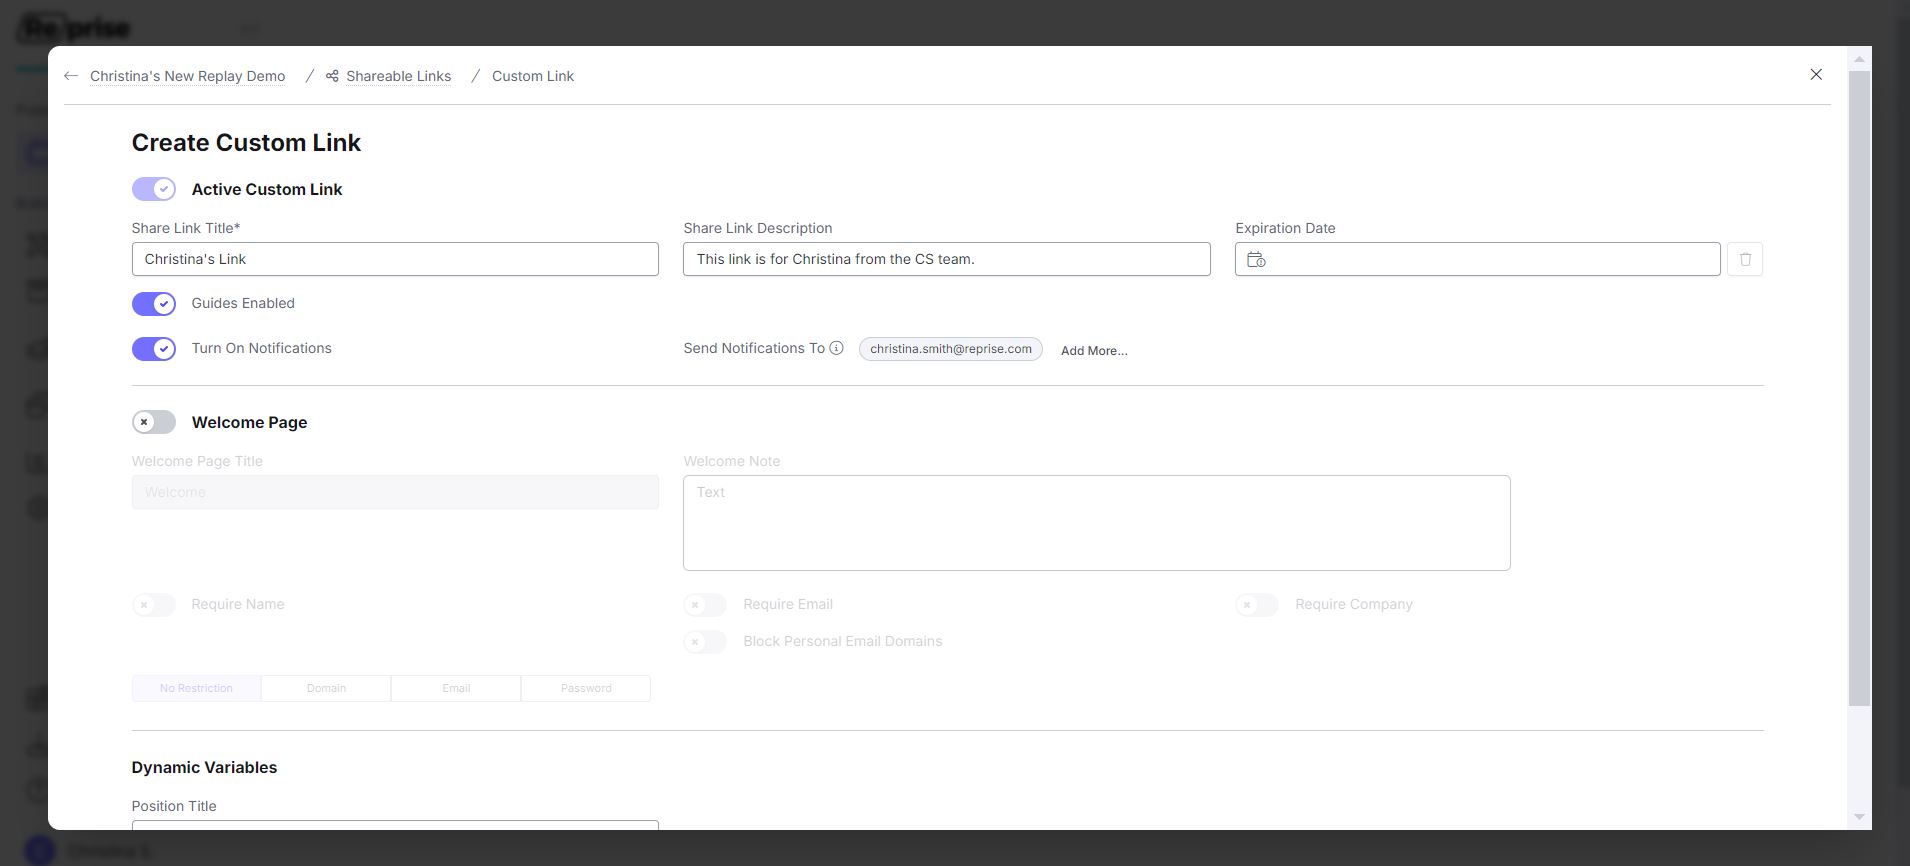
Task: Toggle the Require Name switch
Action: pos(154,604)
